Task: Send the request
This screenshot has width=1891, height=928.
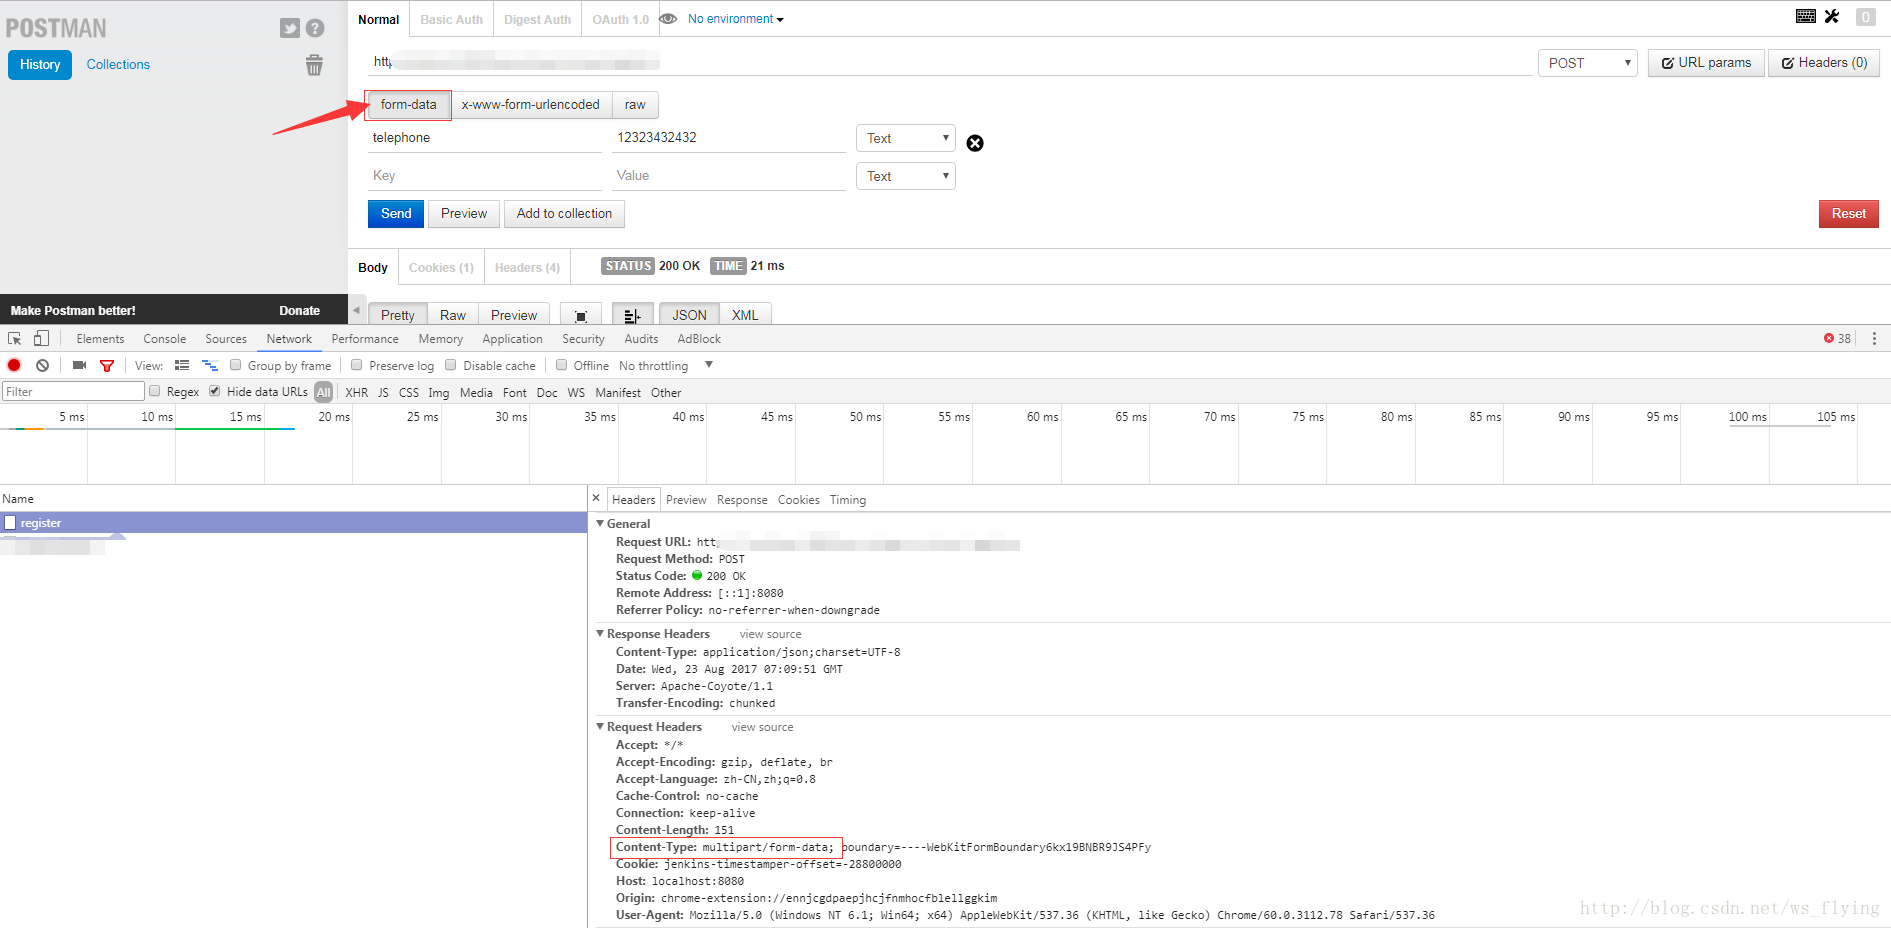Action: point(396,213)
